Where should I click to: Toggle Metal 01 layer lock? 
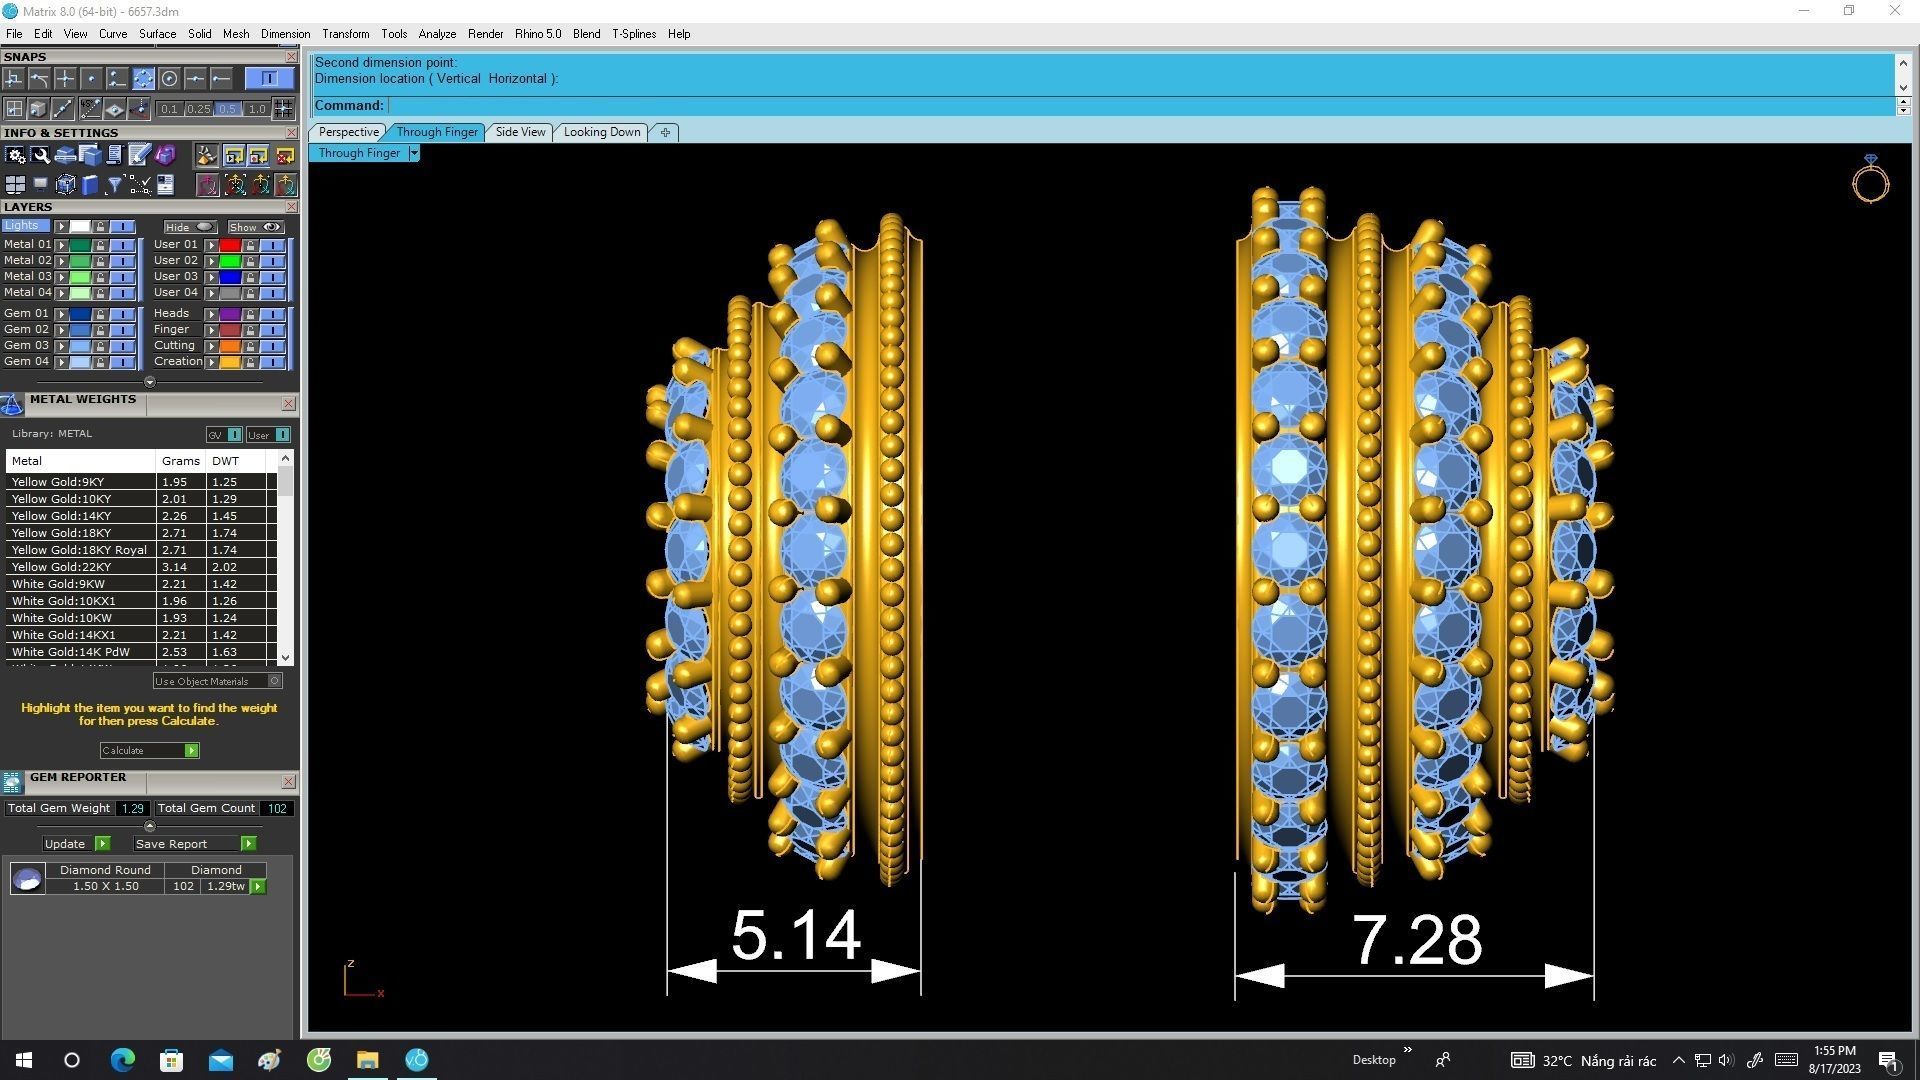click(x=100, y=245)
